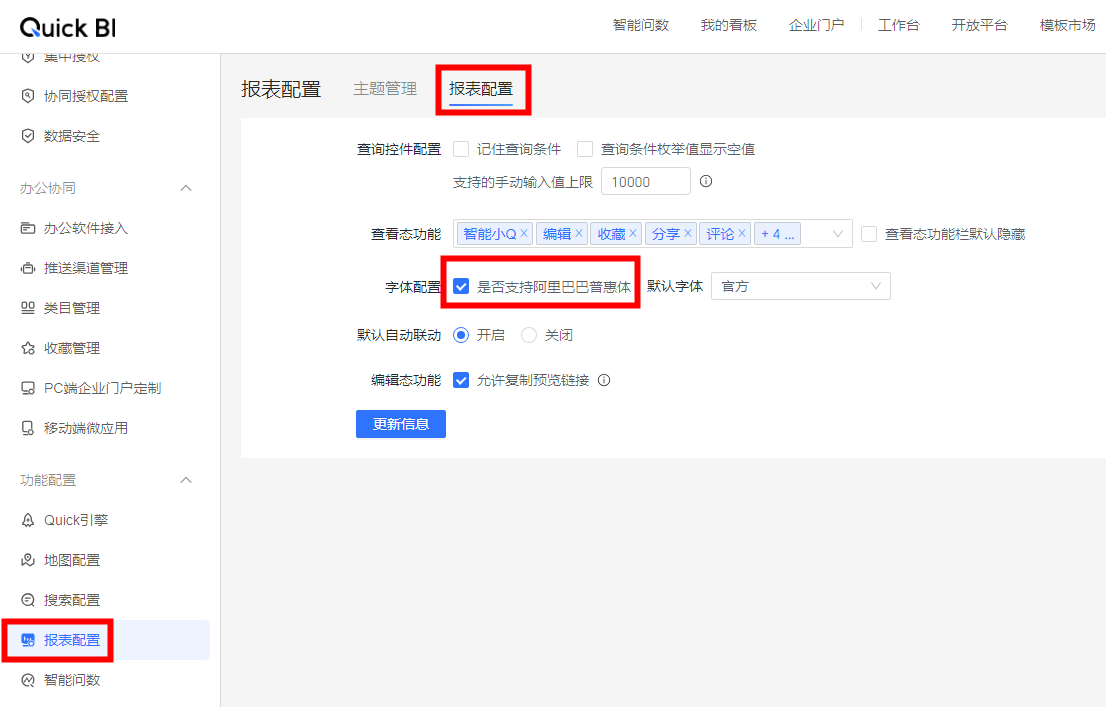Go to 模板市场 in top navigation
Image resolution: width=1106 pixels, height=707 pixels.
[x=1067, y=25]
